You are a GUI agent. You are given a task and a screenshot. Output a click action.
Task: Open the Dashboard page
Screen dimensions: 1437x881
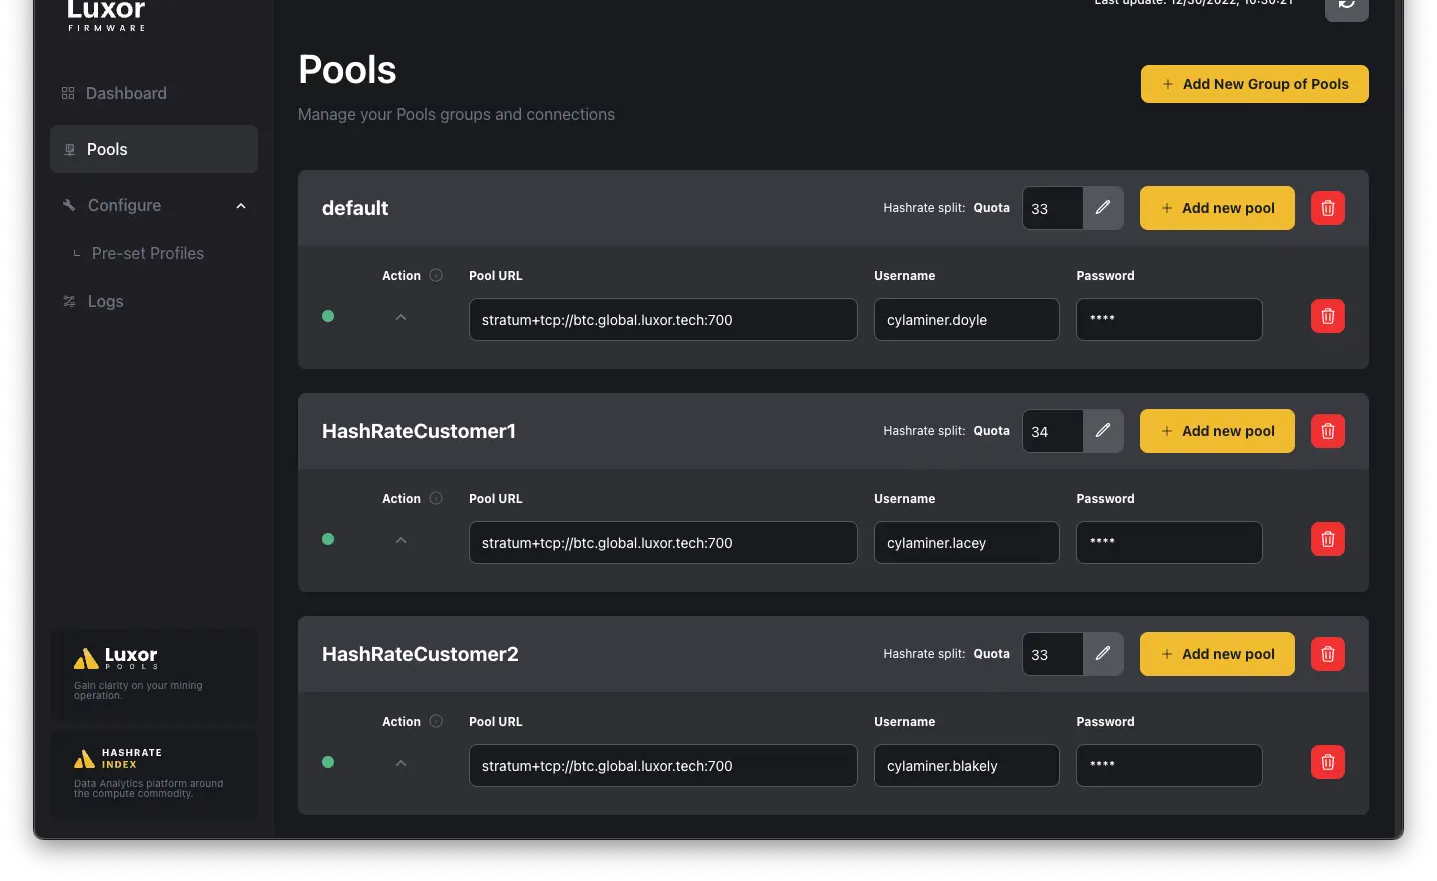coord(126,93)
